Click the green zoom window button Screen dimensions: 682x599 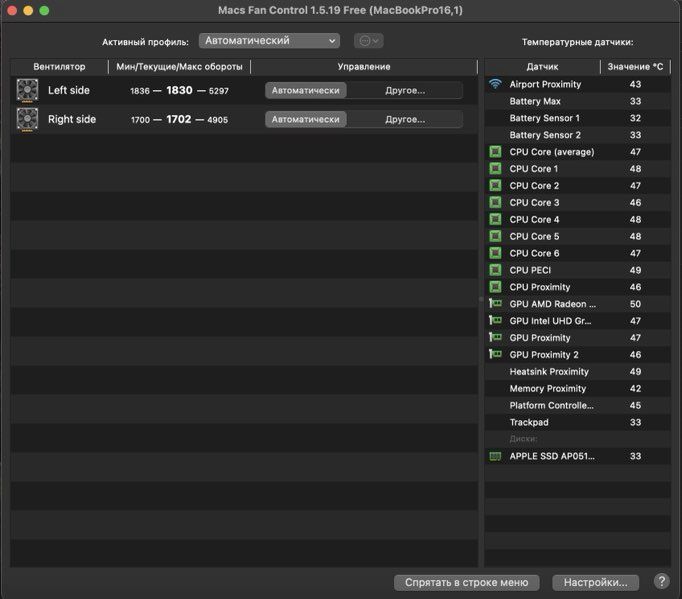[x=44, y=10]
